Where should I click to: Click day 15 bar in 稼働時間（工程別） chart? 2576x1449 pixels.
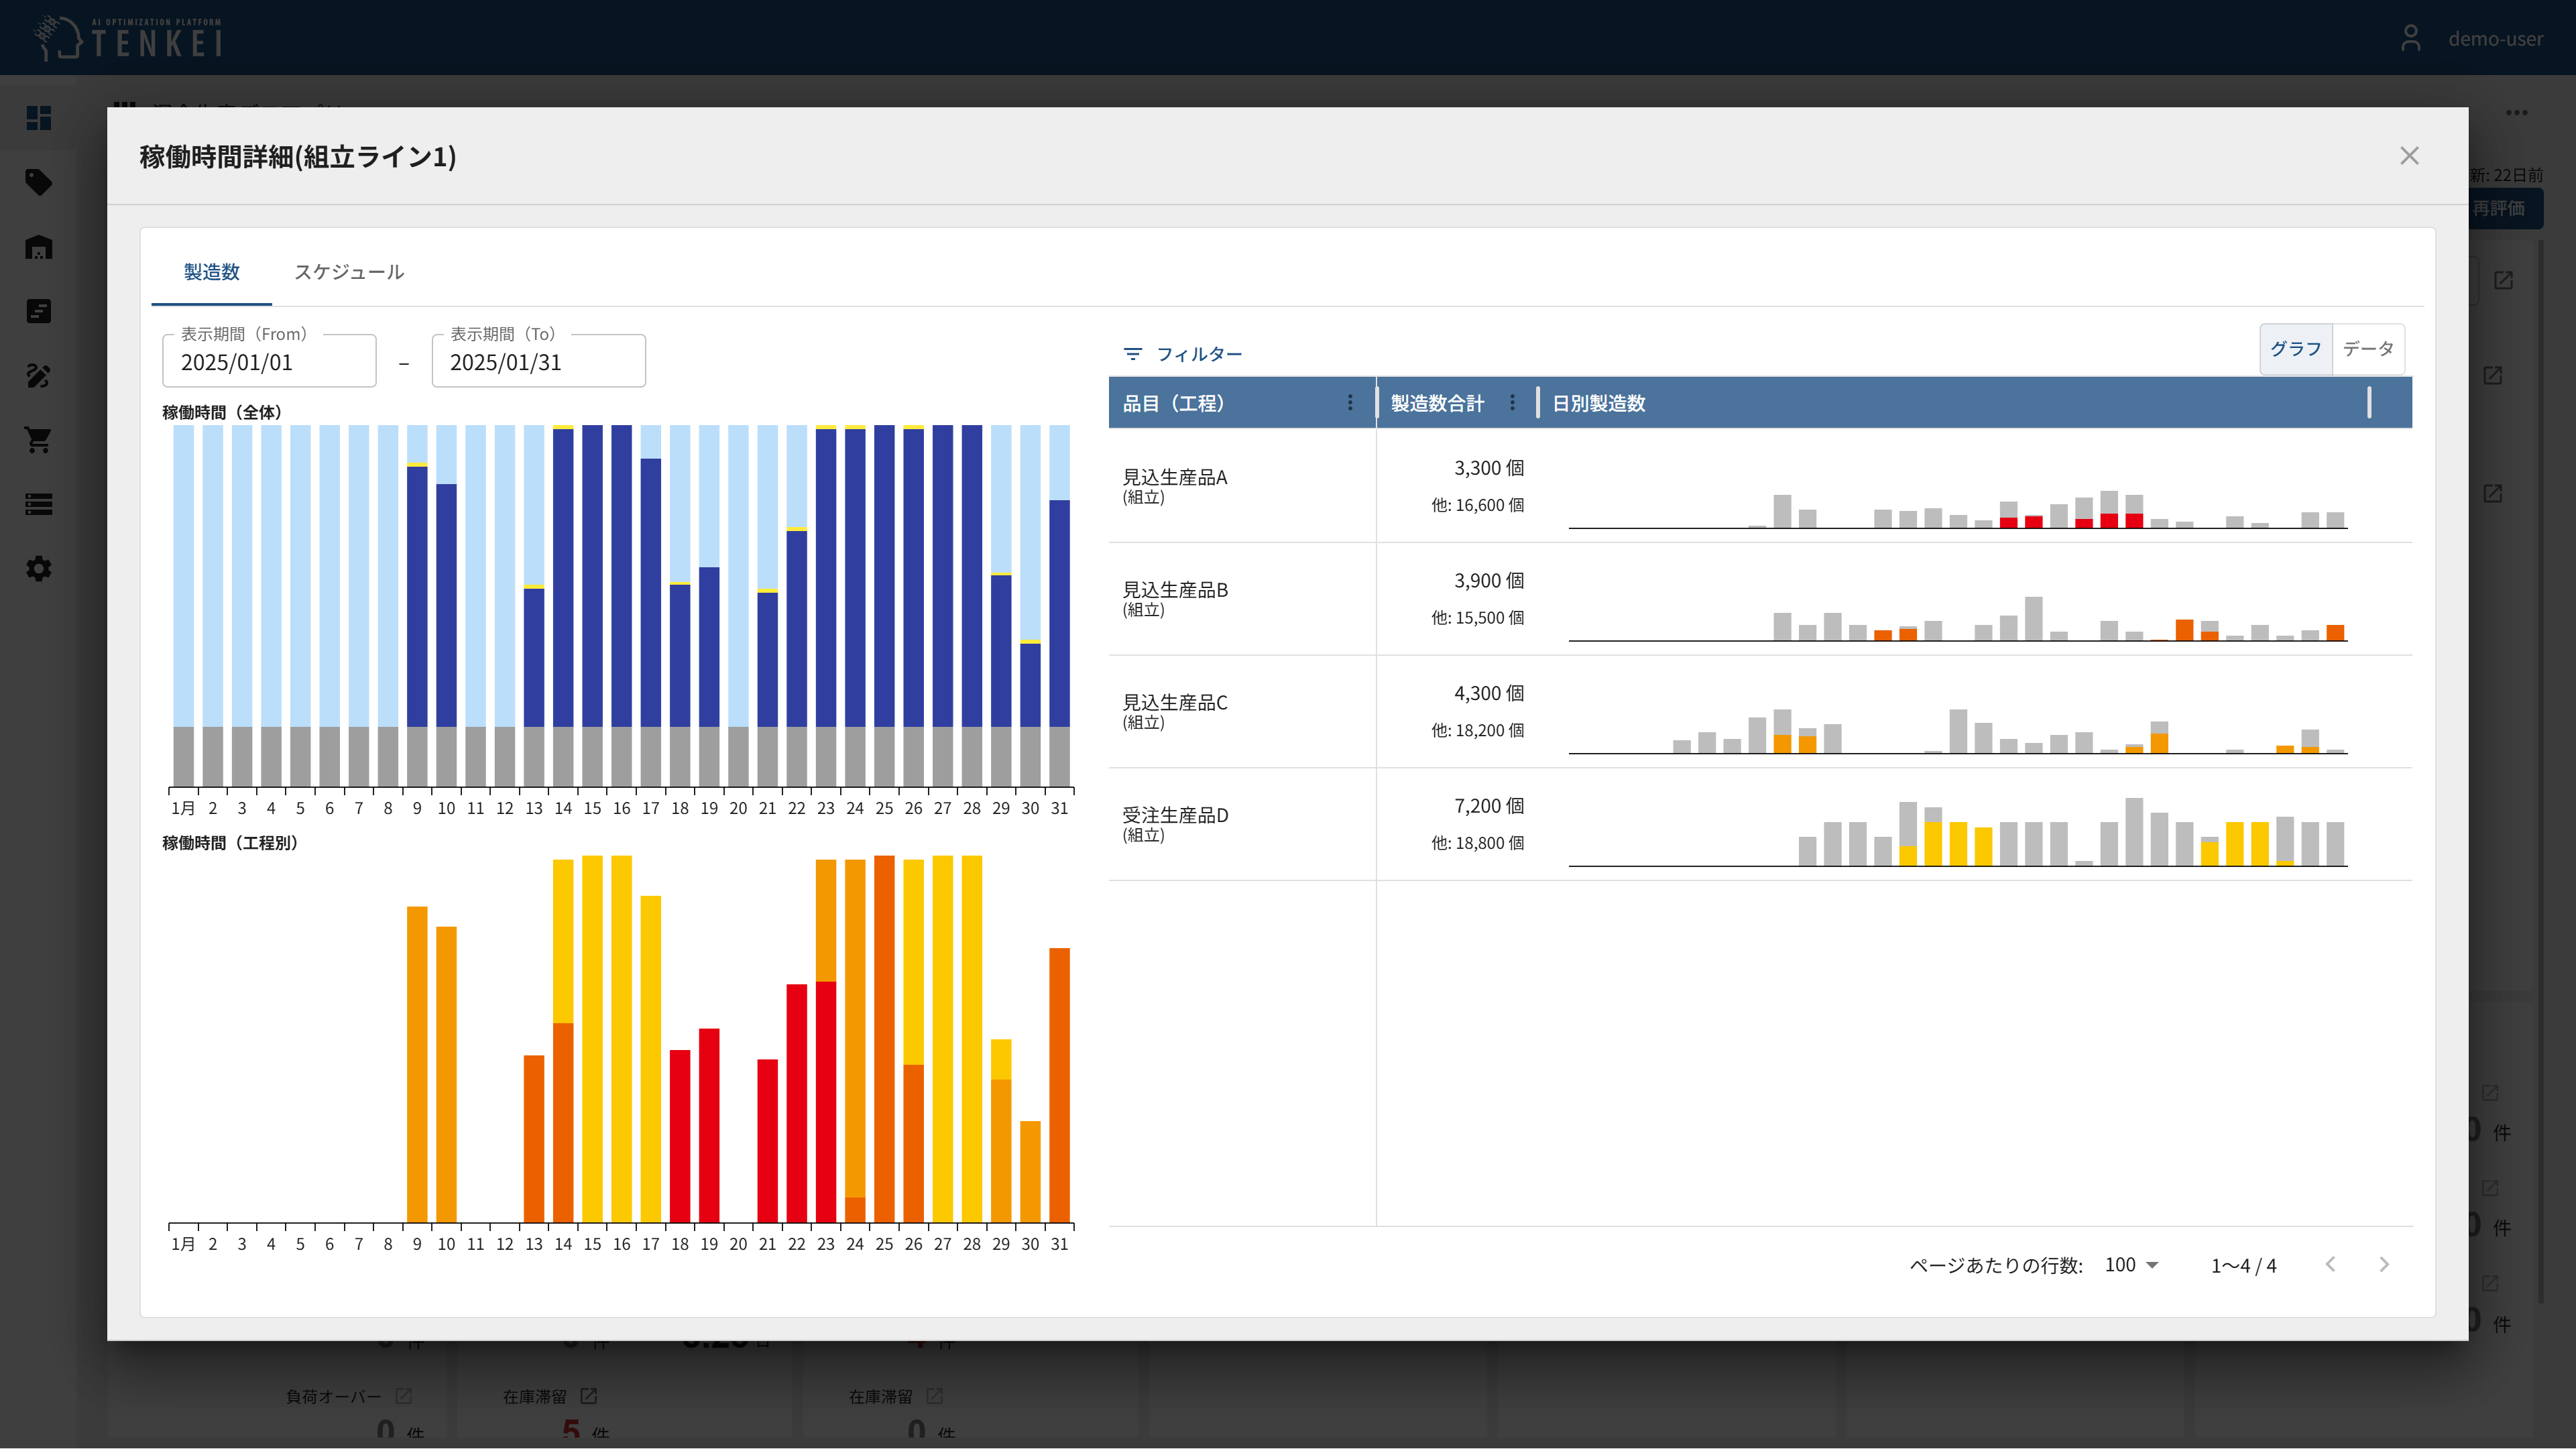592,1040
